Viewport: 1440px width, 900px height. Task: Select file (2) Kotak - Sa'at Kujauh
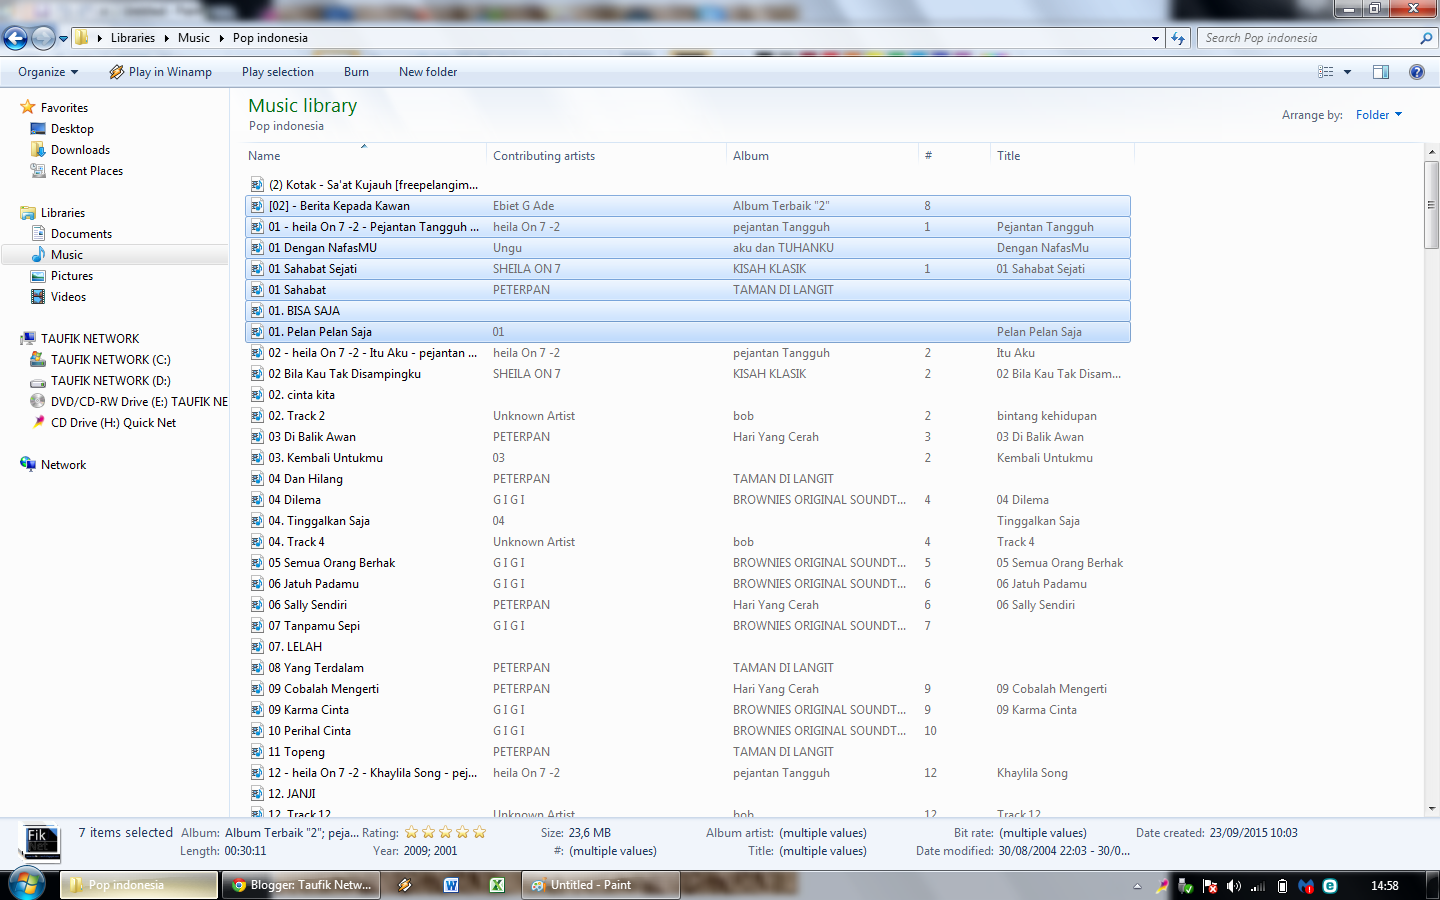coord(373,185)
